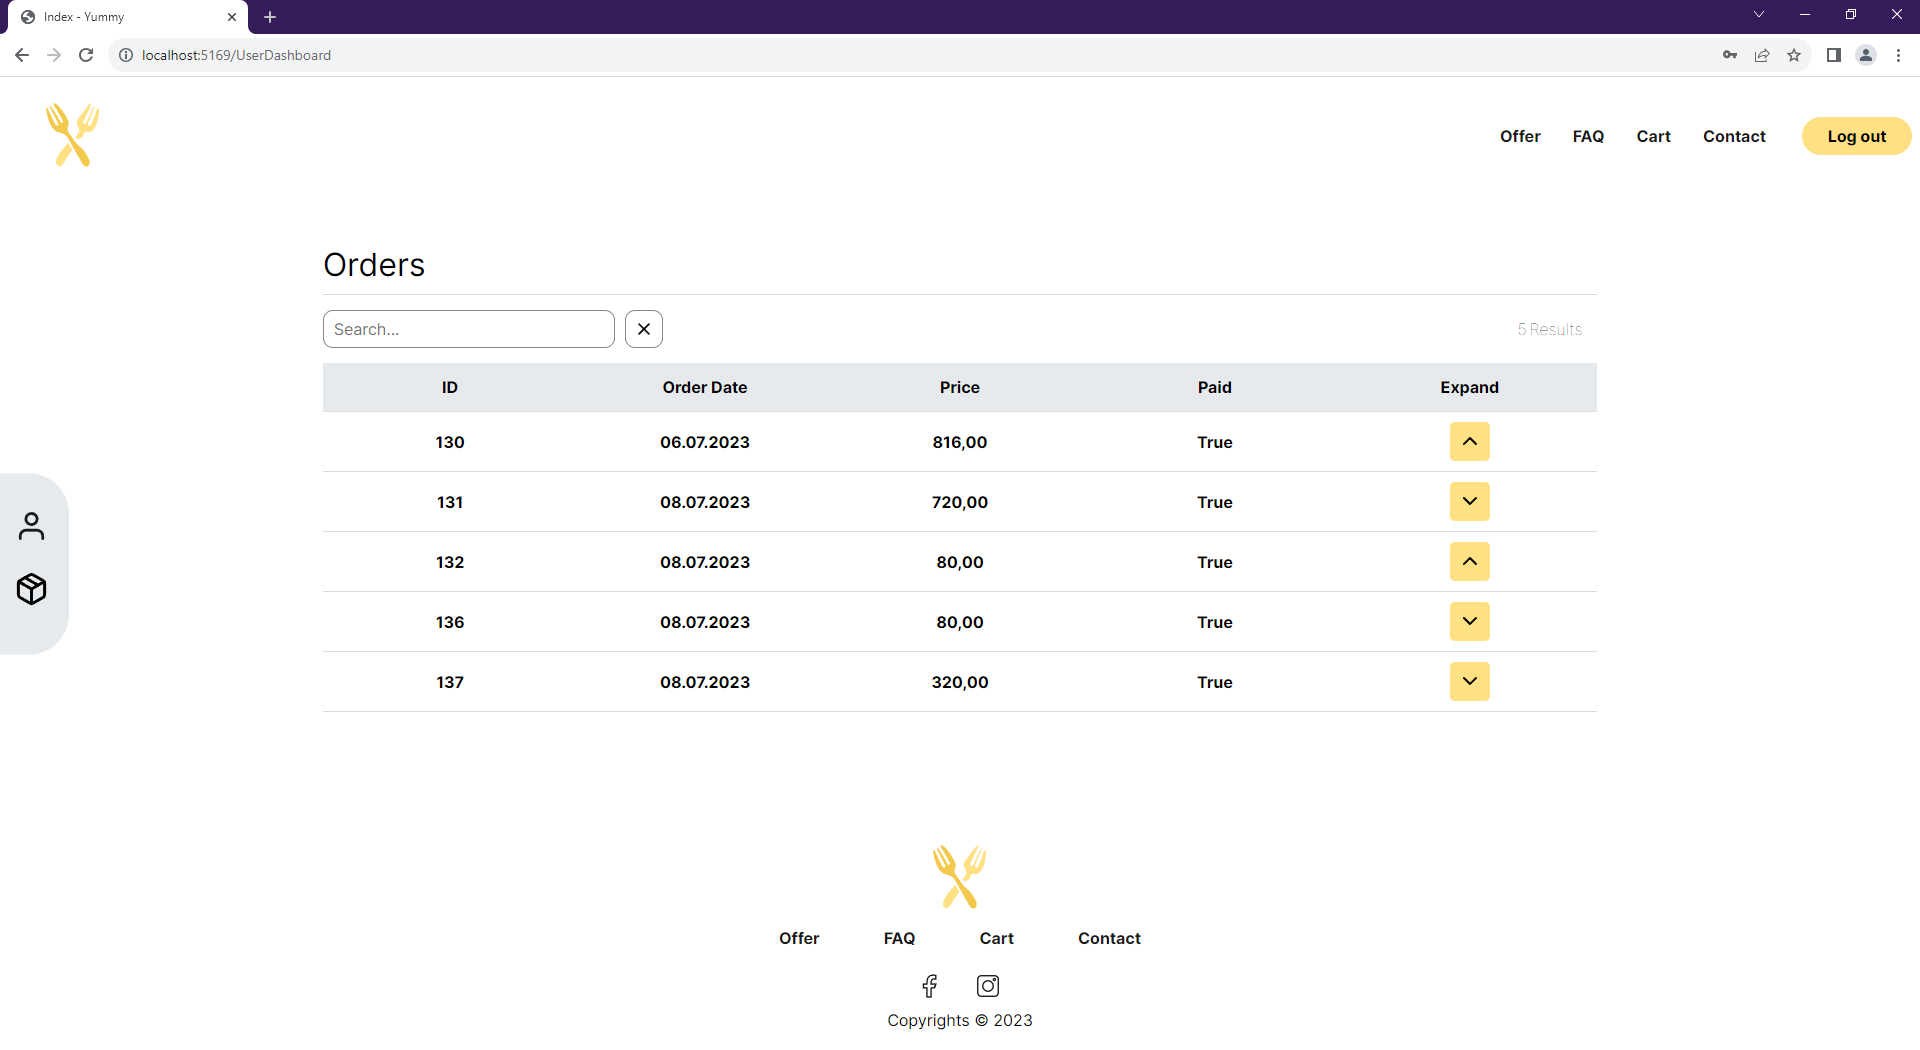This screenshot has height=1050, width=1920.
Task: Open the user profile sidebar icon
Action: 32,525
